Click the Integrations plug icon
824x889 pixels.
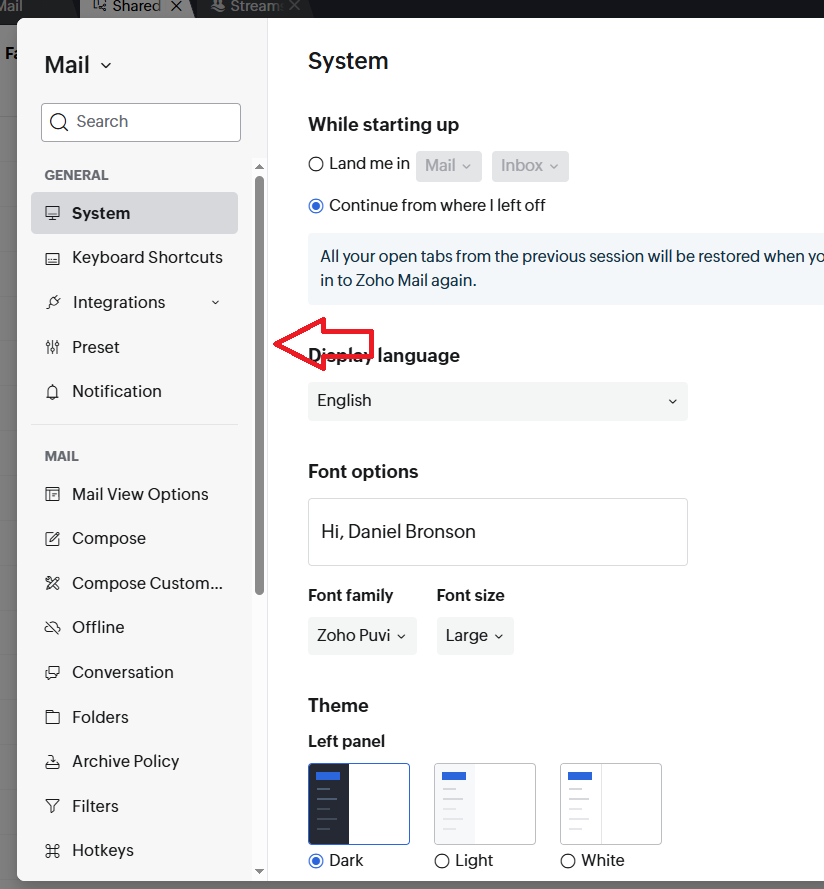point(53,302)
